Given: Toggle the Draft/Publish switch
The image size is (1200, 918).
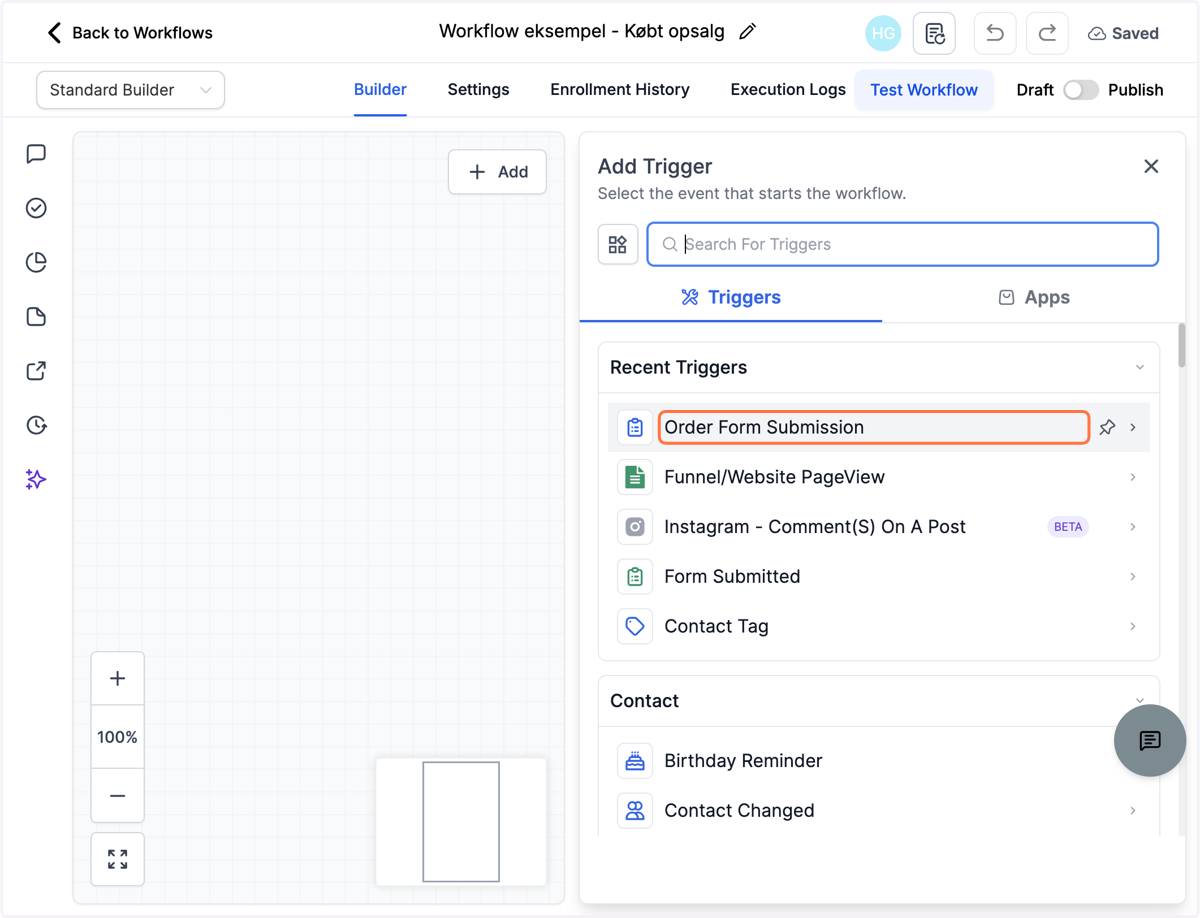Looking at the screenshot, I should 1081,90.
